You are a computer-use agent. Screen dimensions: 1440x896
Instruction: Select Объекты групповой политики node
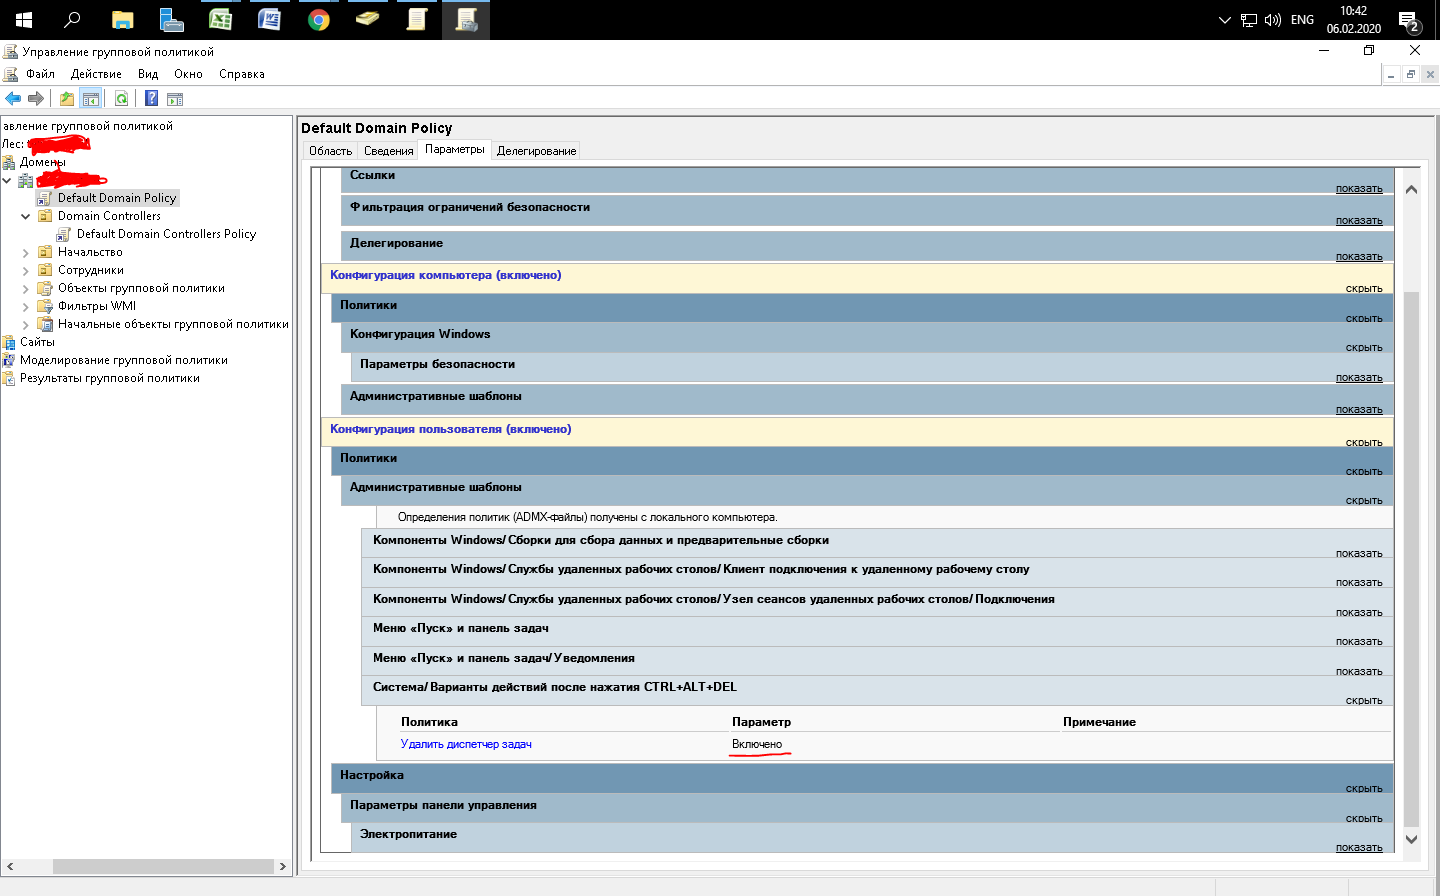[x=141, y=288]
